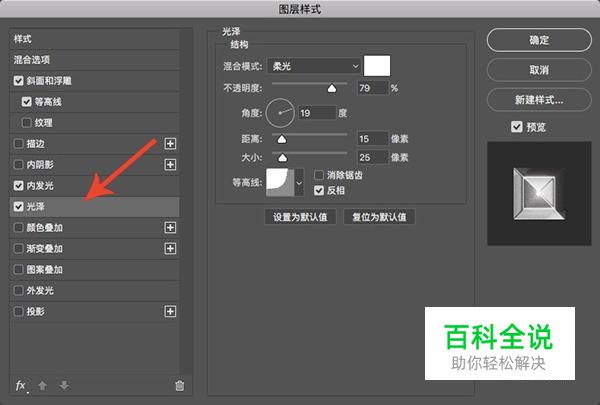
Task: Add another Inner Shadow (内阴影) plus icon
Action: (x=170, y=165)
